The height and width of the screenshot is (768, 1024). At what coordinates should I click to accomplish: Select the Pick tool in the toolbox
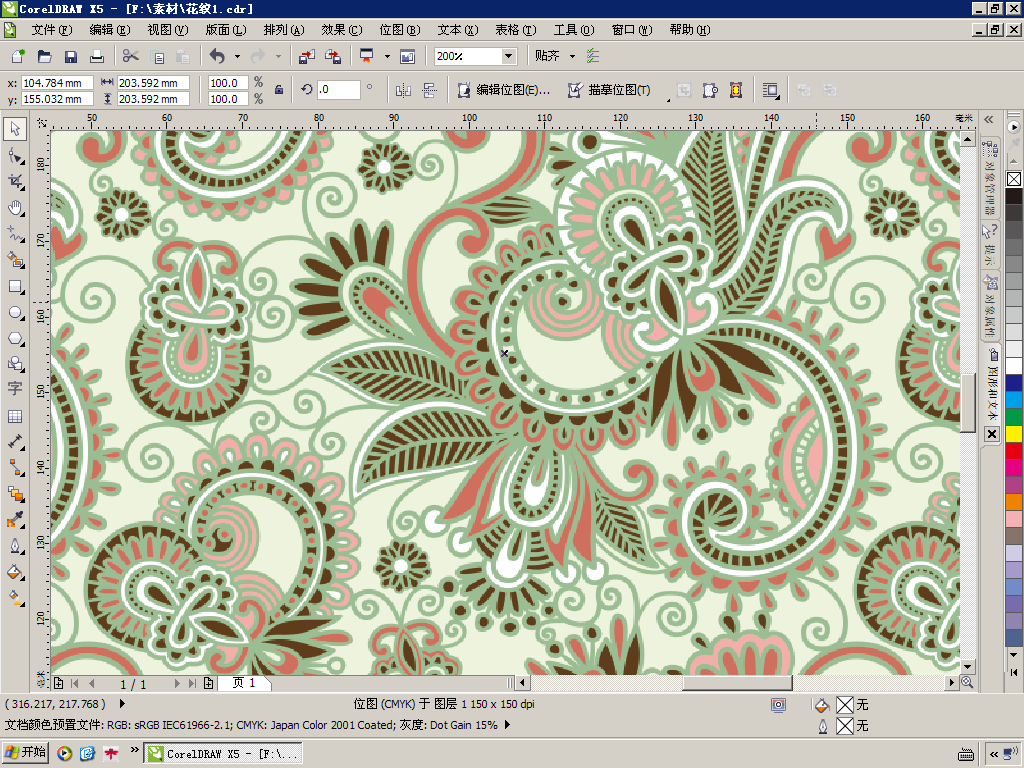pos(15,129)
